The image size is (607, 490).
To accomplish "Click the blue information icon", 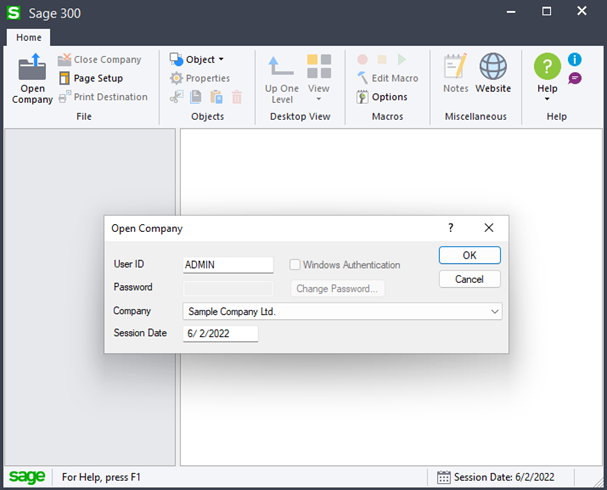I will coord(575,60).
